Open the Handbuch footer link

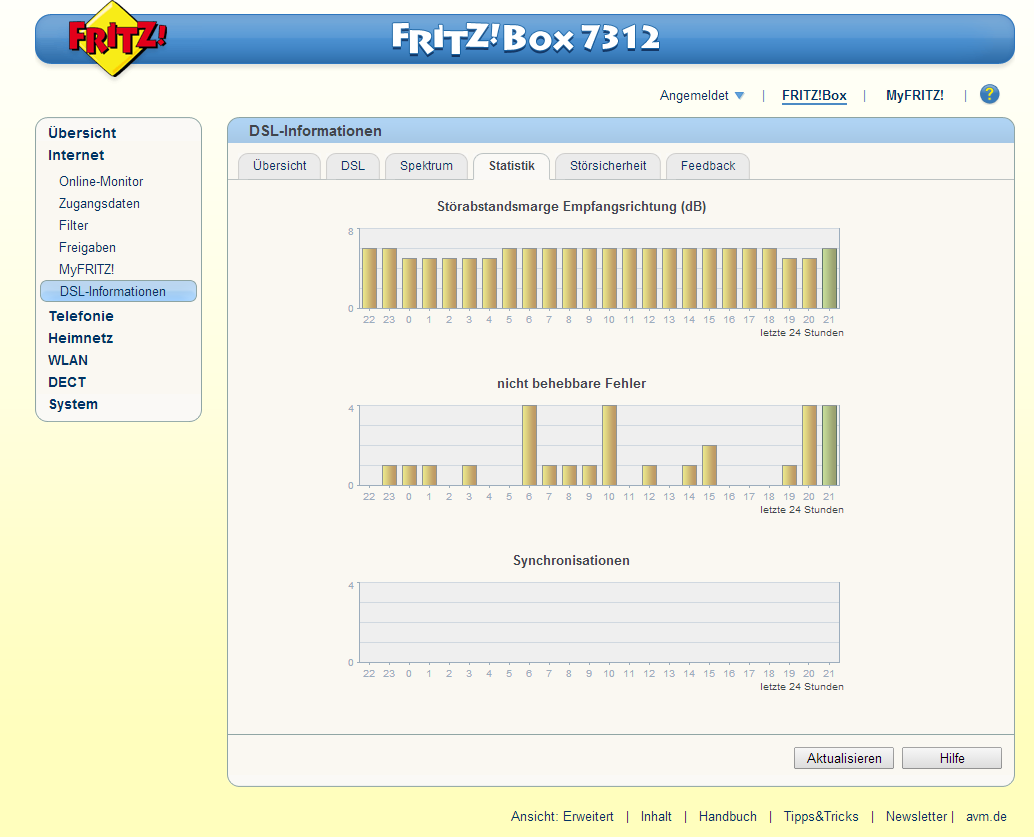727,817
